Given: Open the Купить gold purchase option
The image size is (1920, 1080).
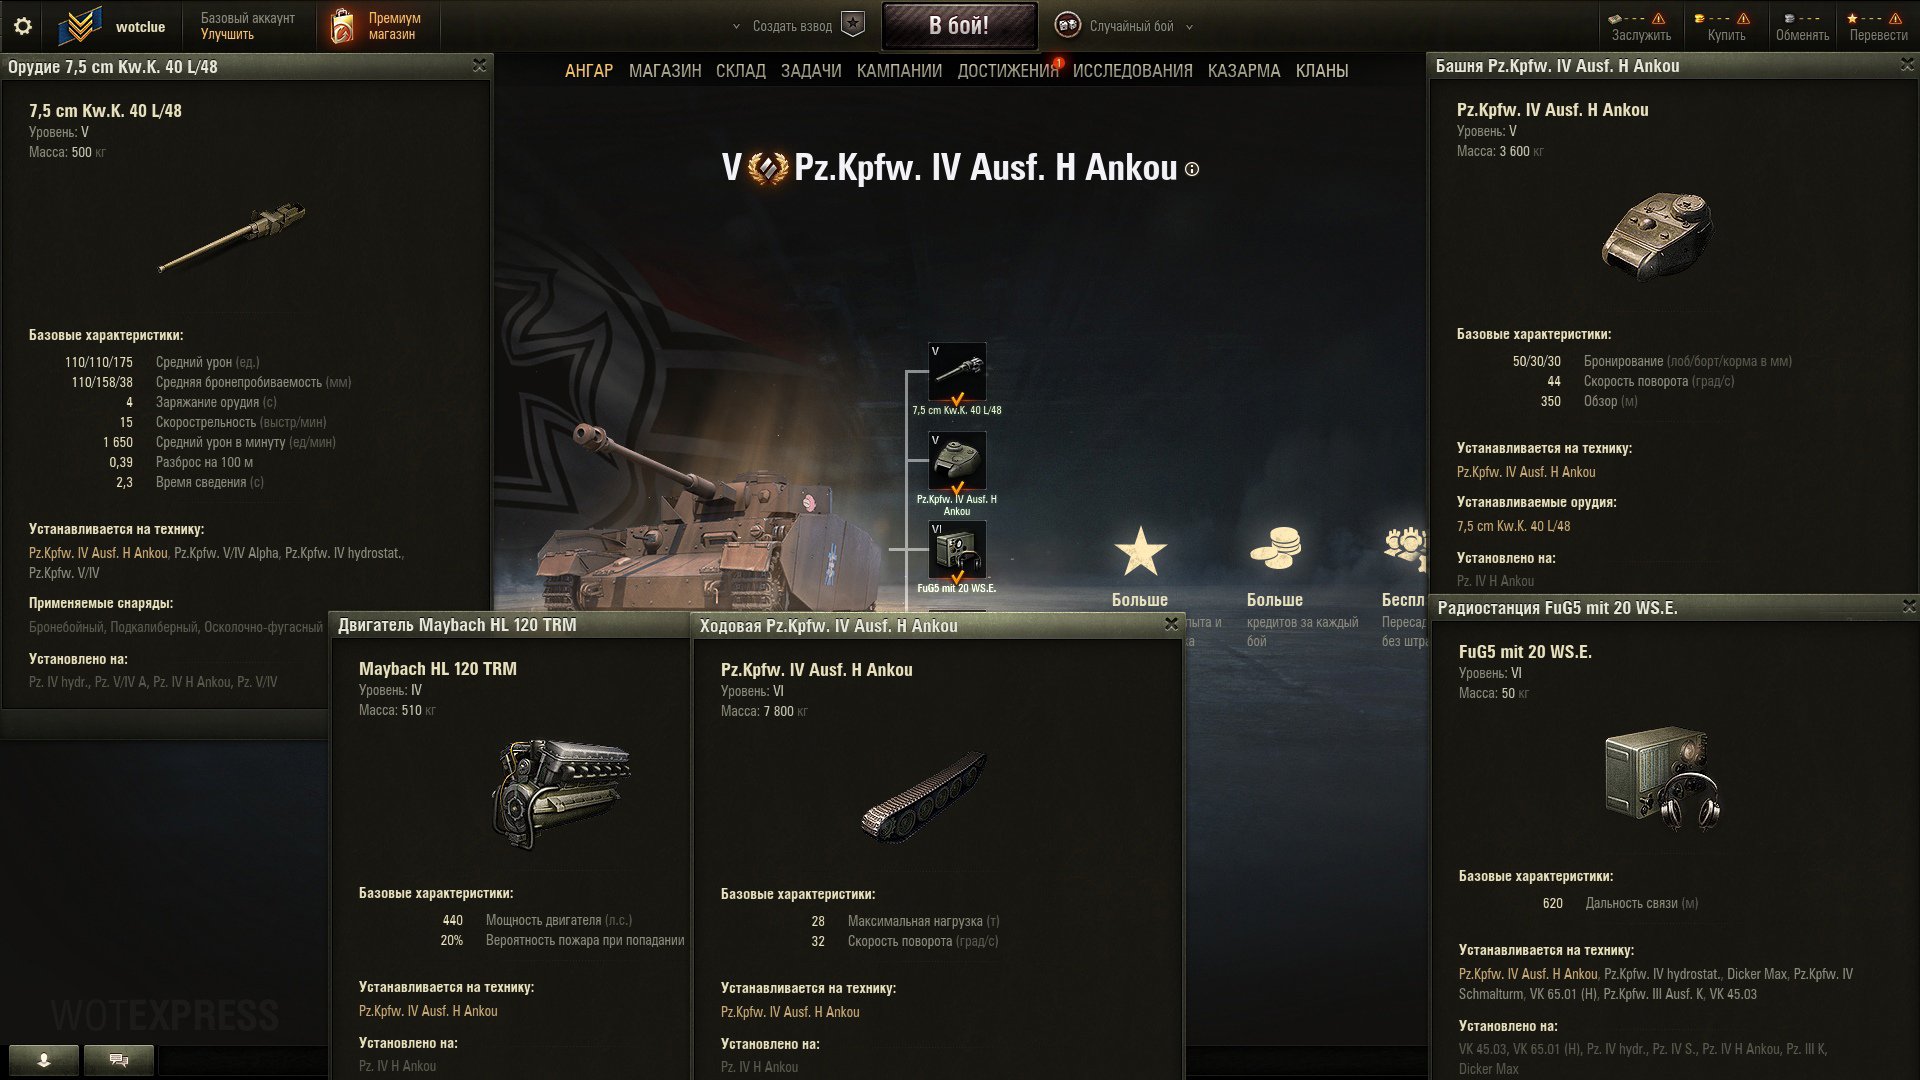Looking at the screenshot, I should coord(1726,26).
